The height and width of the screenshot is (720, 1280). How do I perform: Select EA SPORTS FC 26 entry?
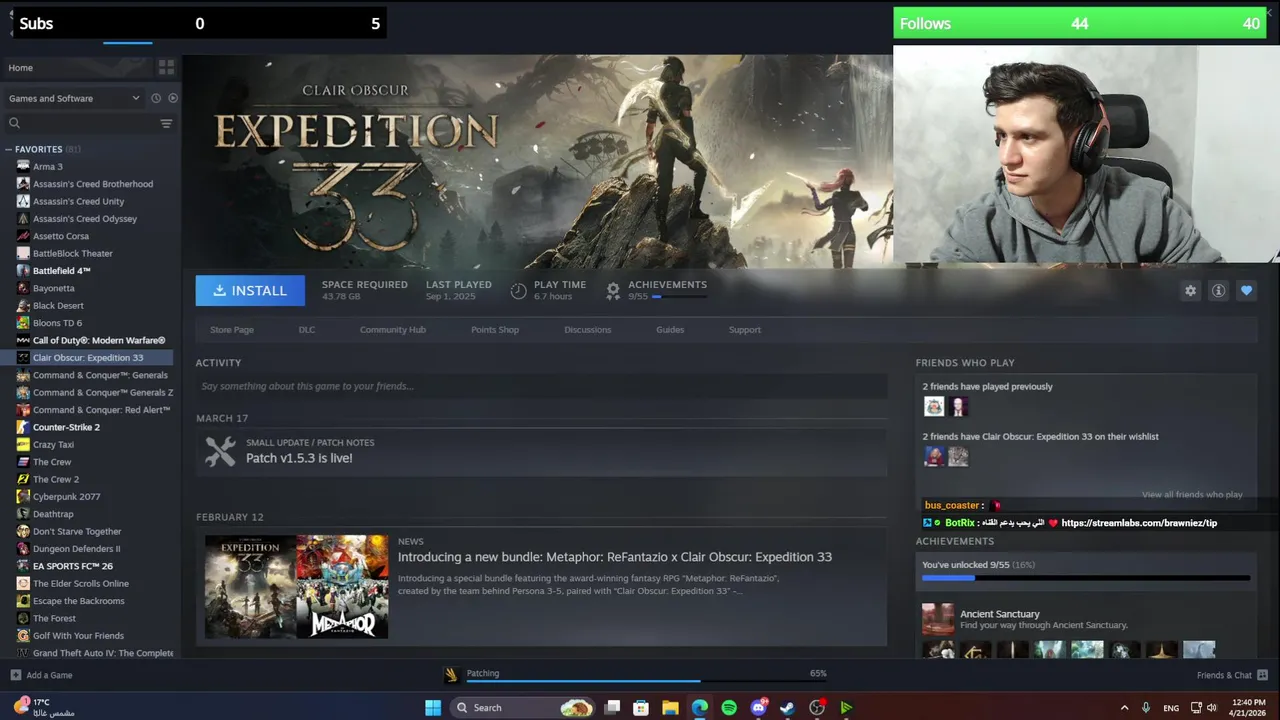tap(73, 566)
